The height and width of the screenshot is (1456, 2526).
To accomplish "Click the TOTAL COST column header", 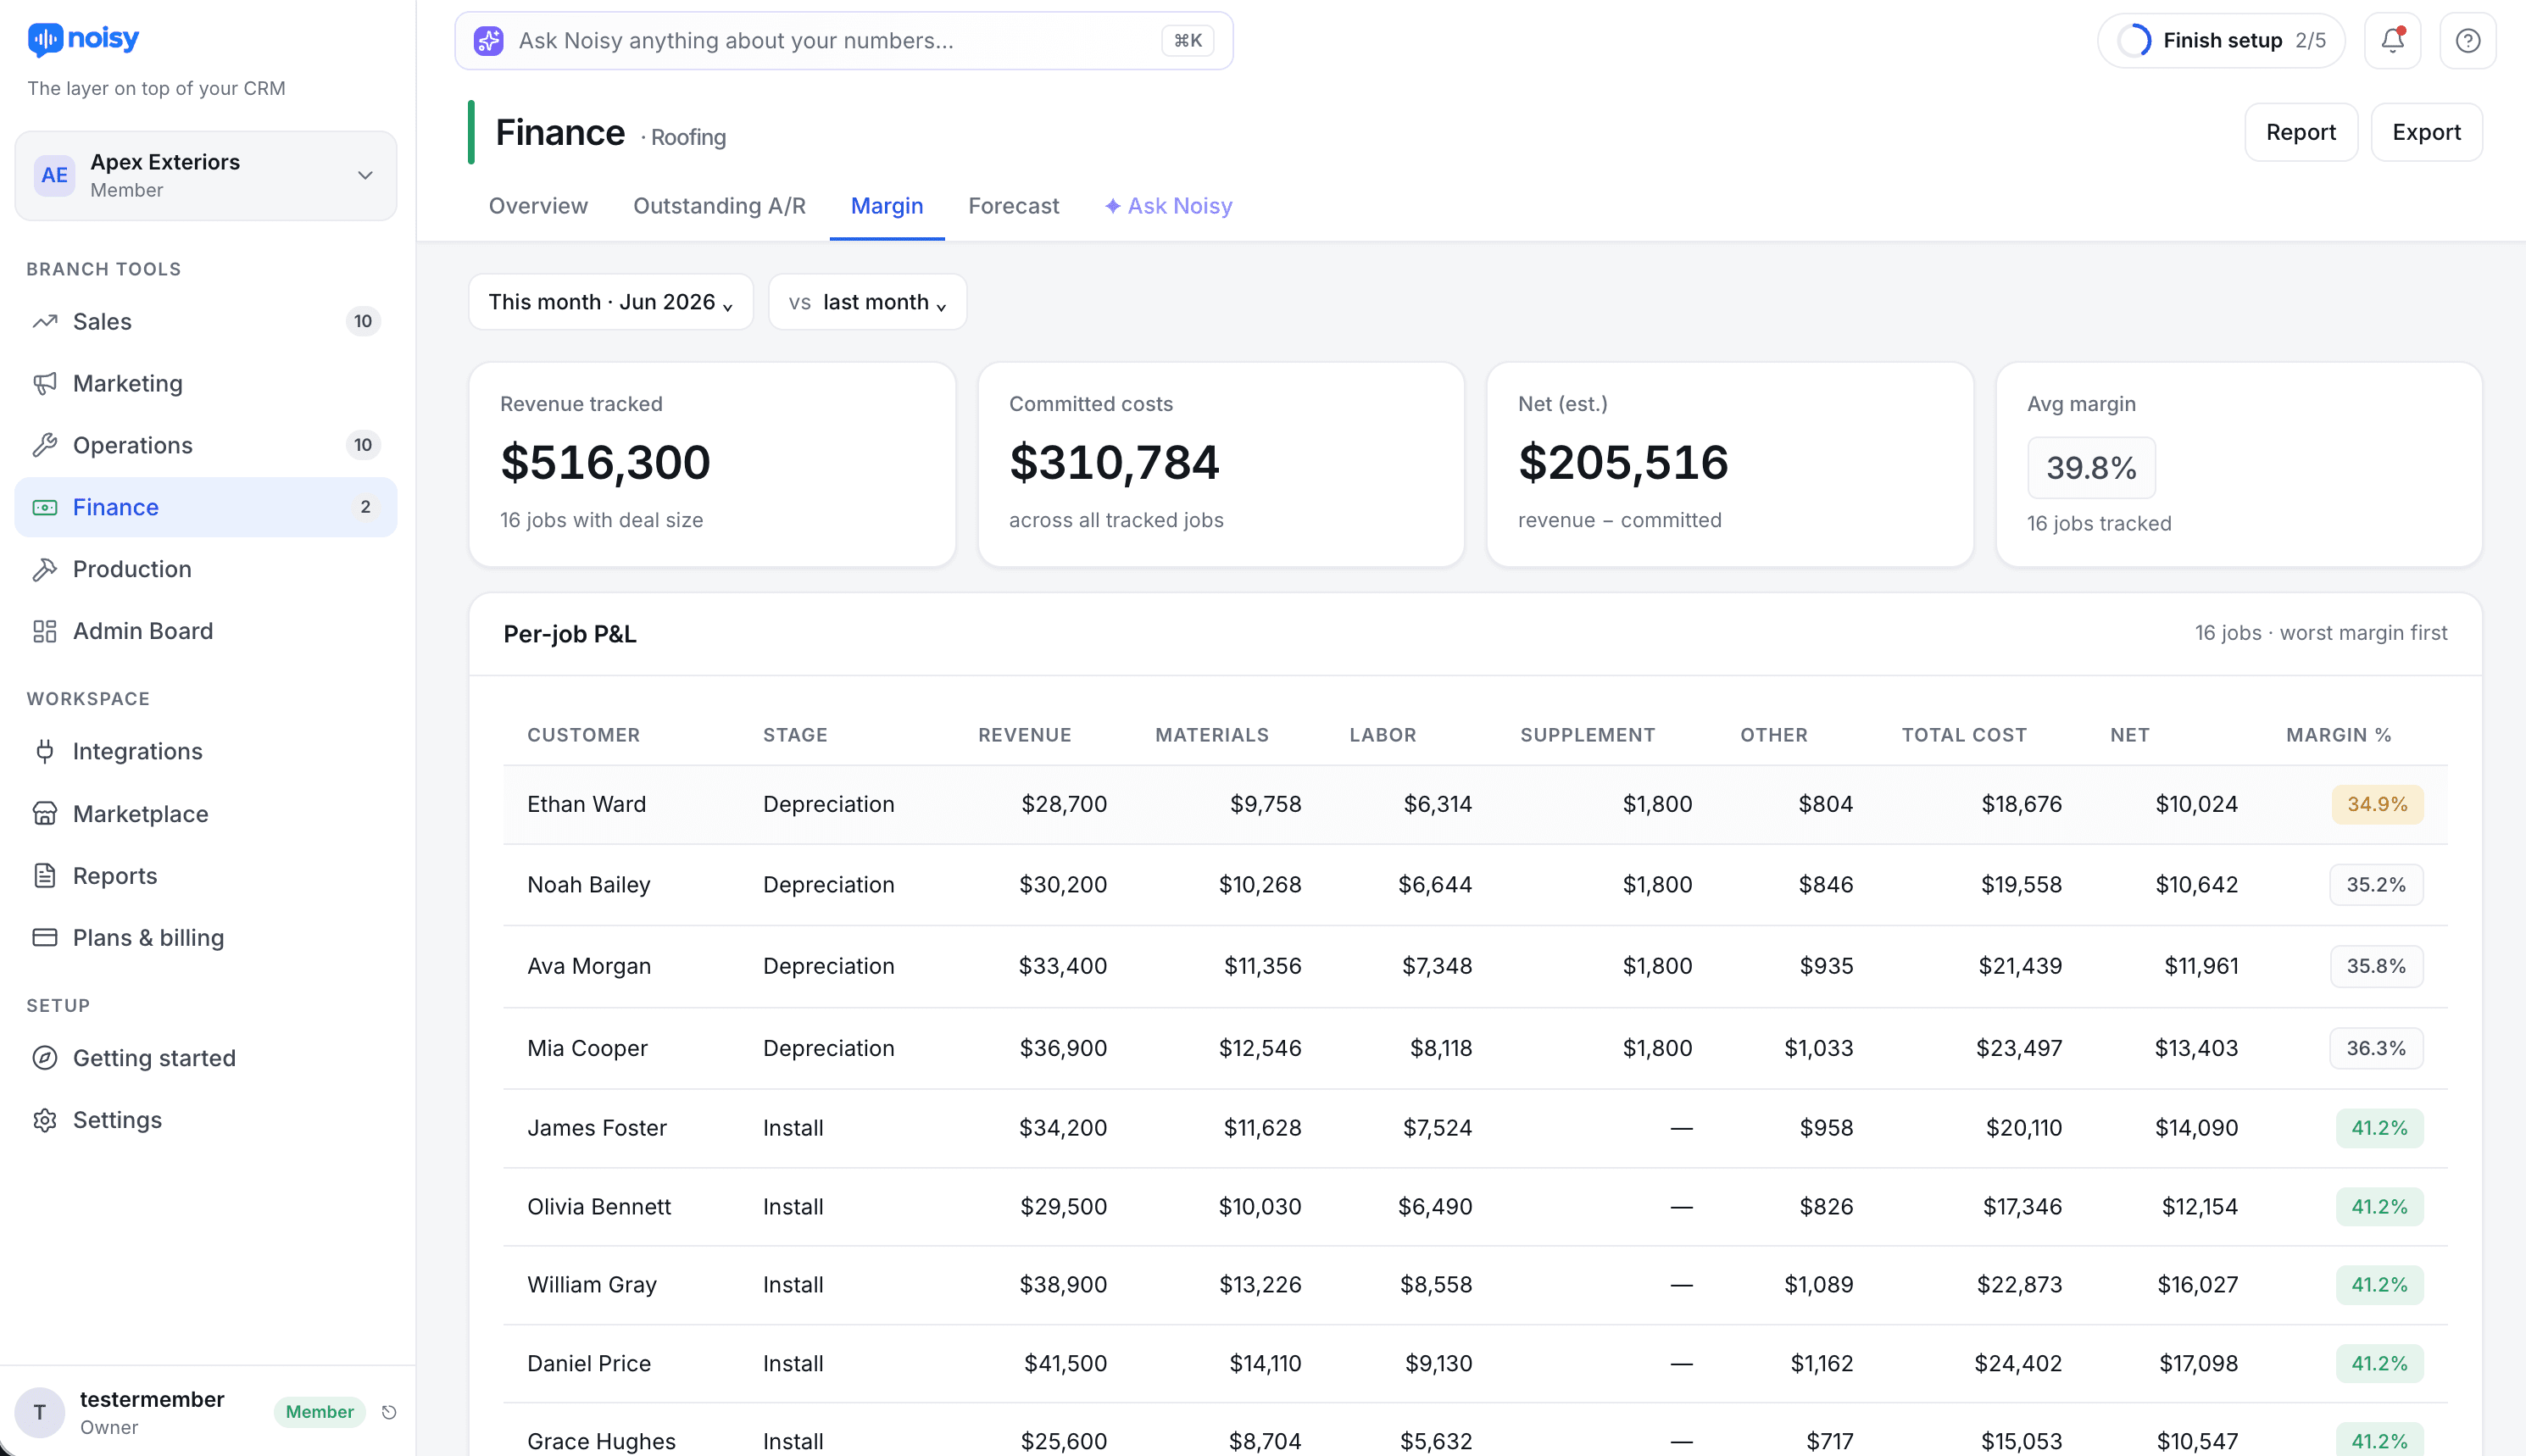I will pyautogui.click(x=1964, y=735).
